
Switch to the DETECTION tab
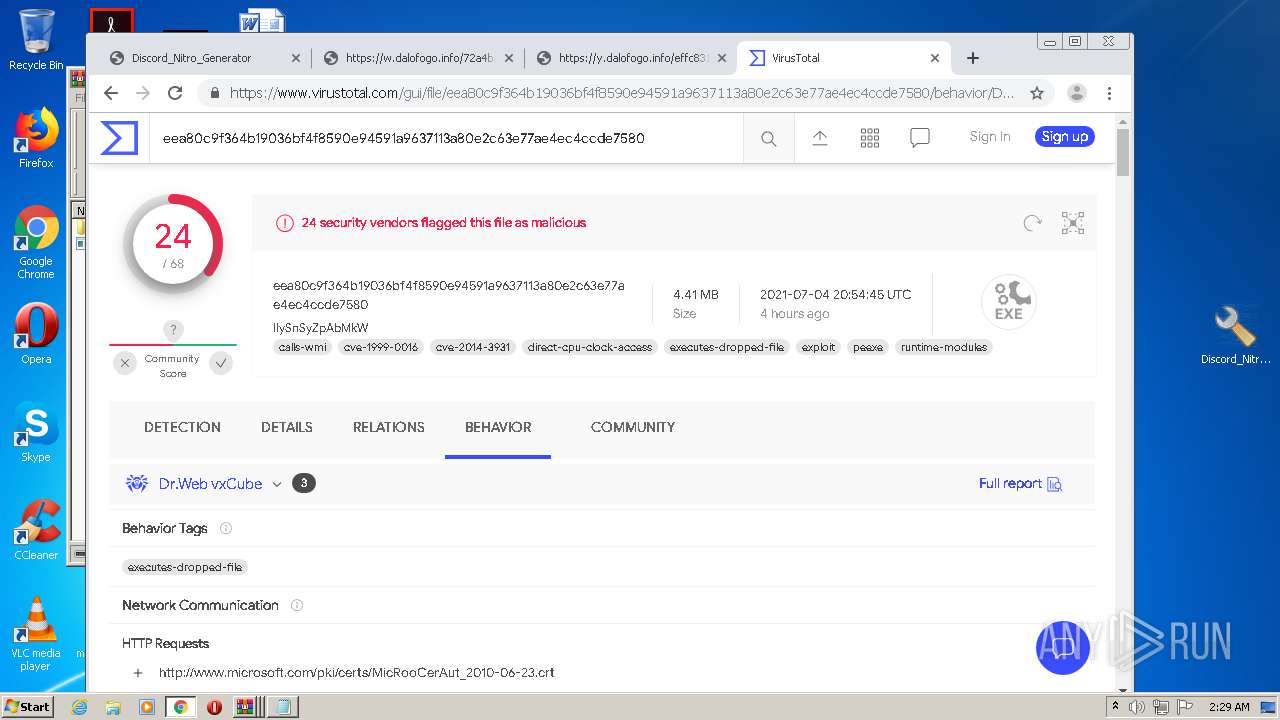[x=182, y=427]
